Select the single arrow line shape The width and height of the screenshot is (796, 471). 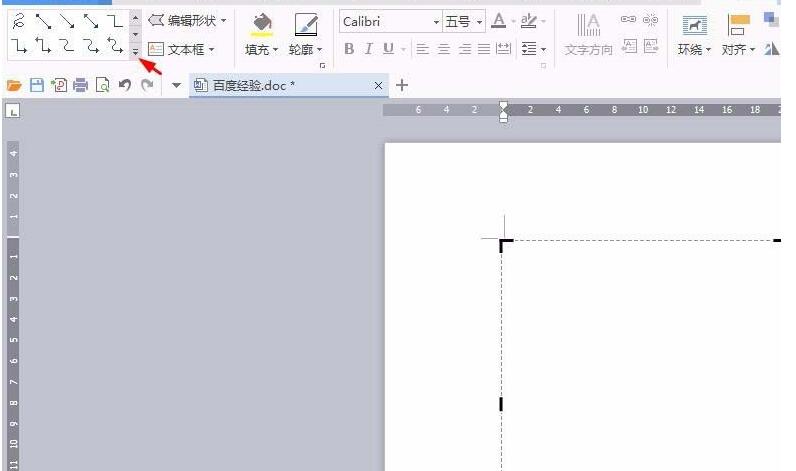[x=67, y=21]
